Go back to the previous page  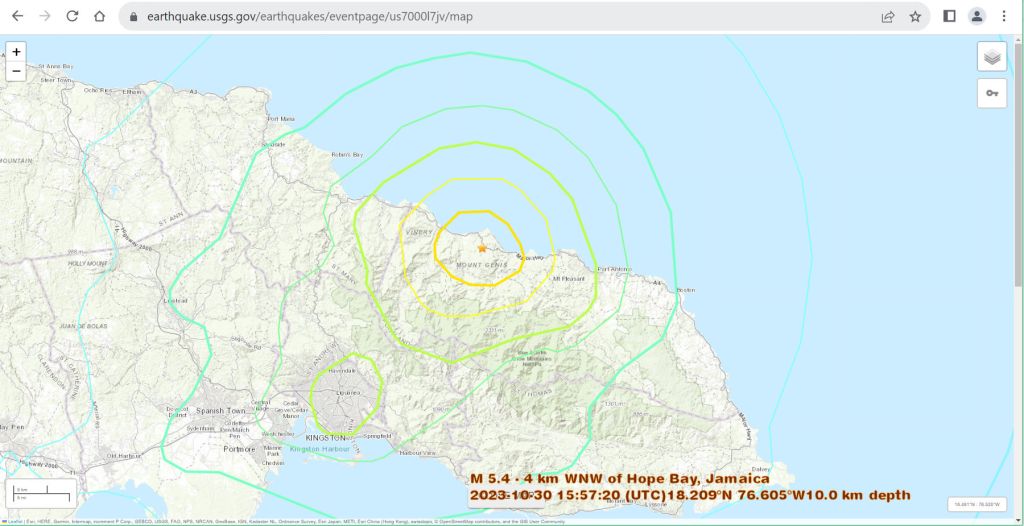tap(17, 16)
